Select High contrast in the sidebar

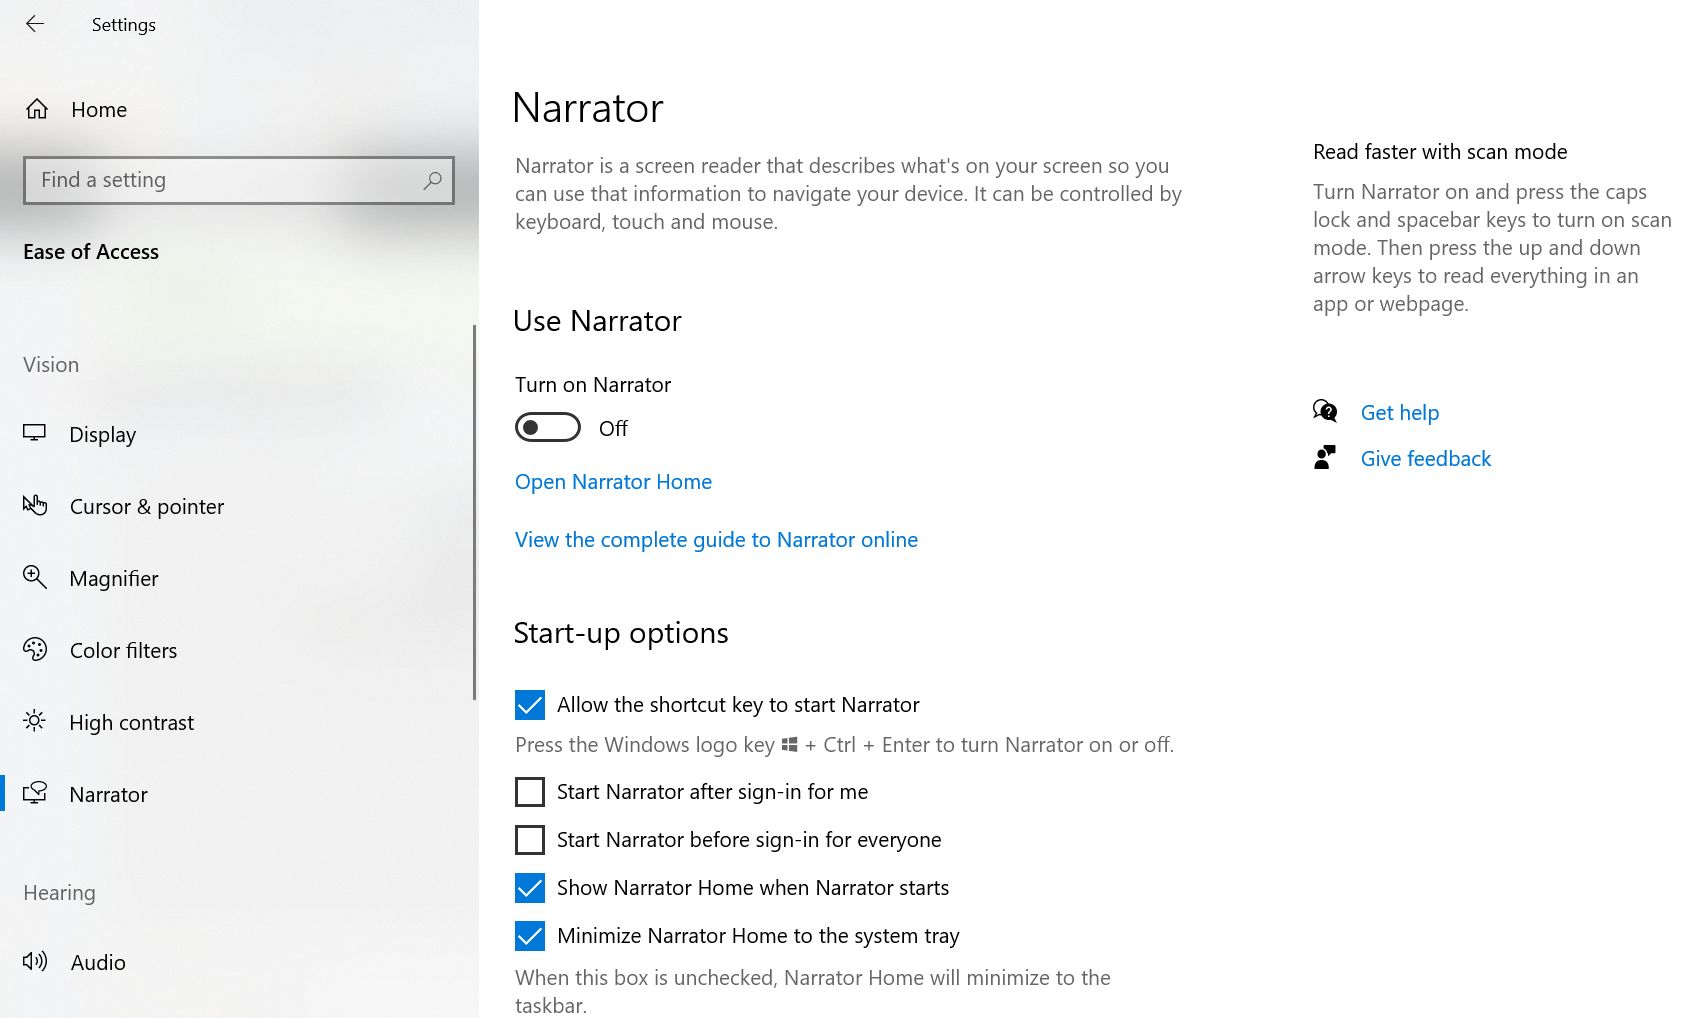[x=238, y=722]
